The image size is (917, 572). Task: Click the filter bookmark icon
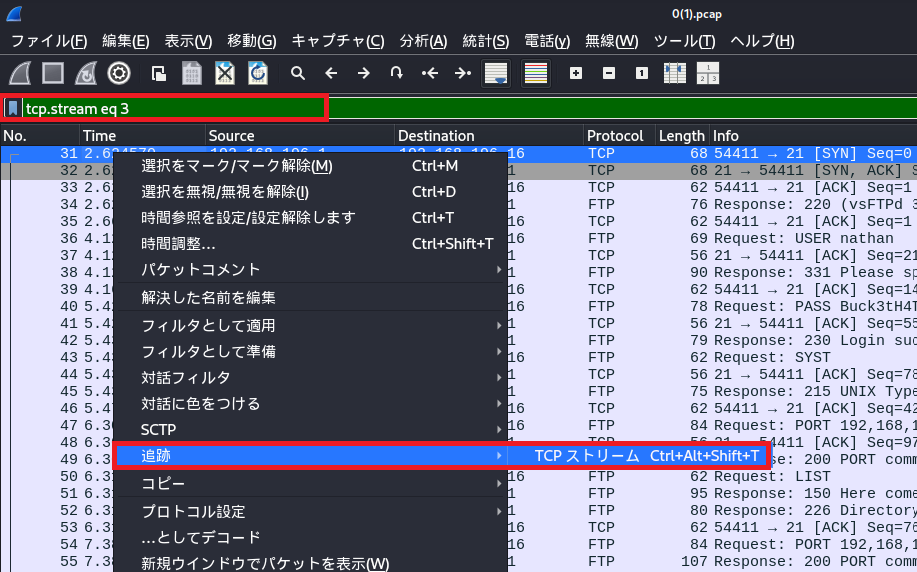click(x=13, y=108)
